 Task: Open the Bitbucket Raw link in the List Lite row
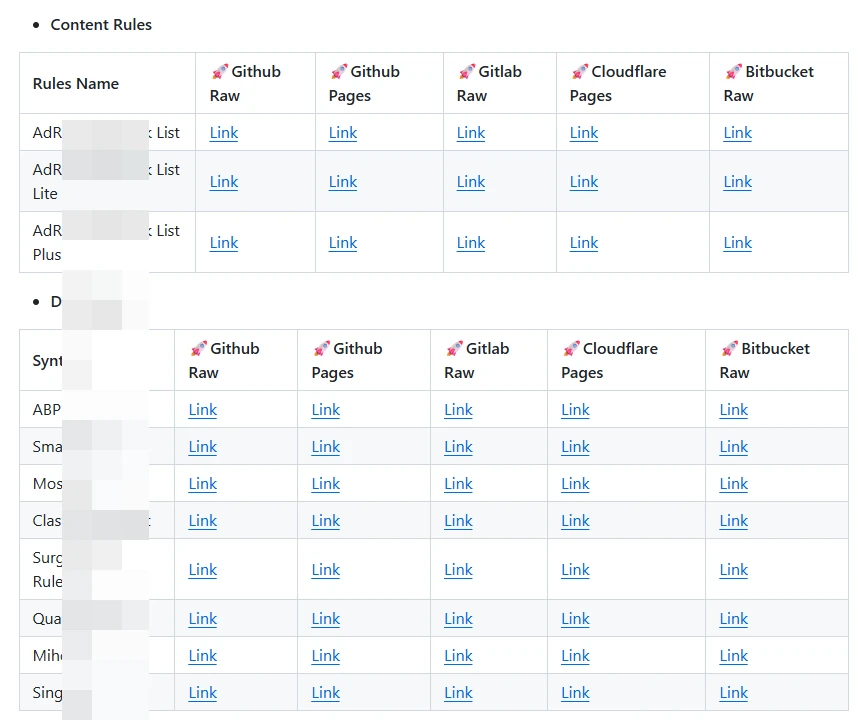737,182
